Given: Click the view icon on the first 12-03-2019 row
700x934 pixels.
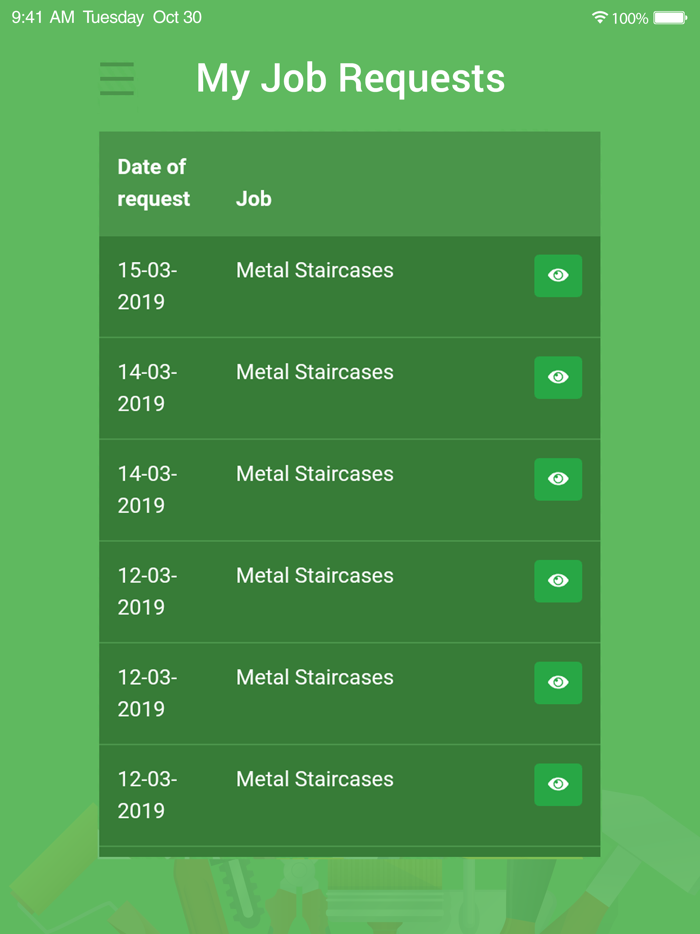Looking at the screenshot, I should click(x=558, y=581).
